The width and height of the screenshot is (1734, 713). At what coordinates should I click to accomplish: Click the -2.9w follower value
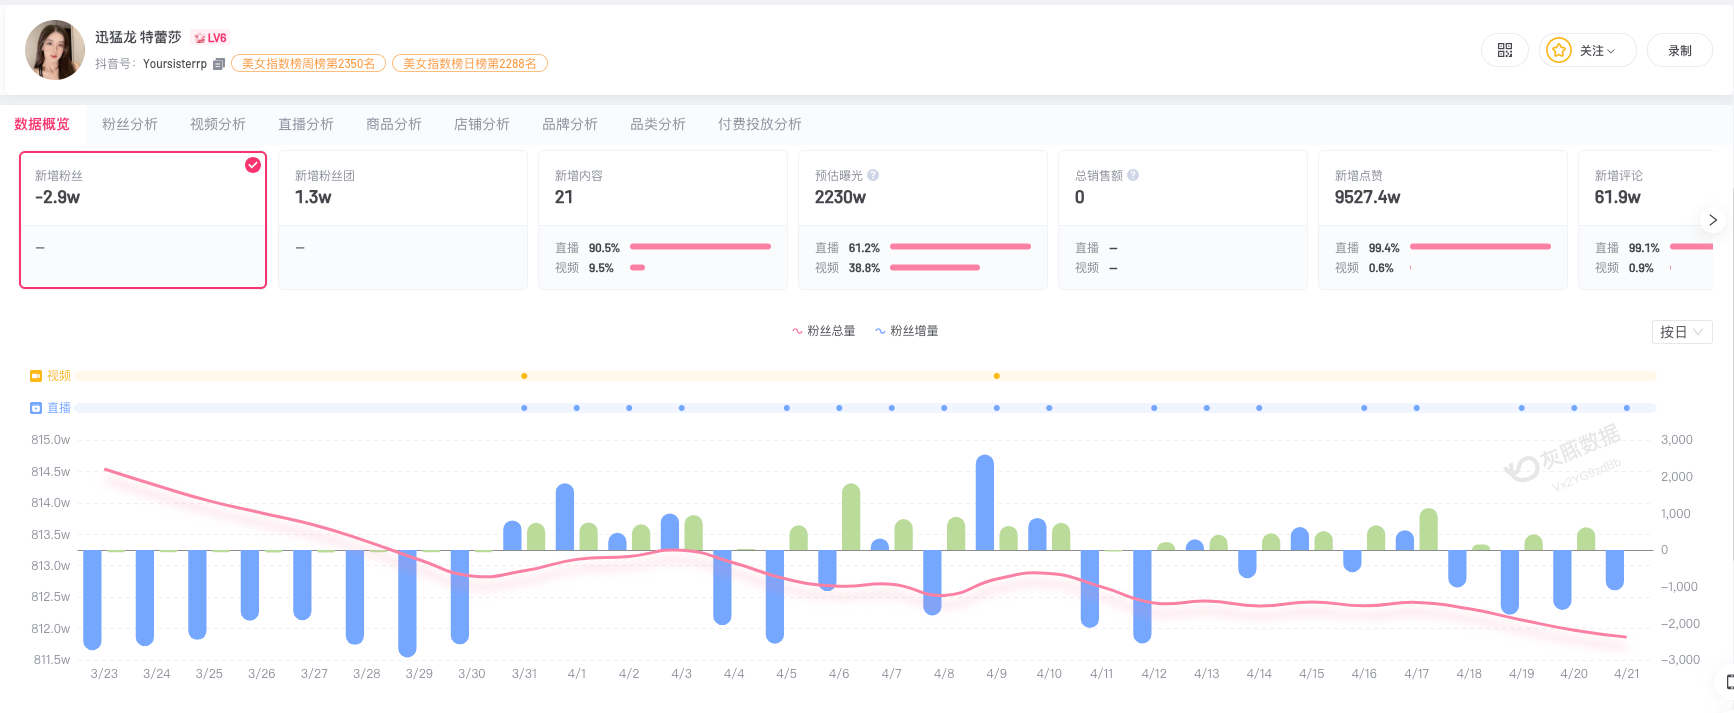tap(57, 197)
